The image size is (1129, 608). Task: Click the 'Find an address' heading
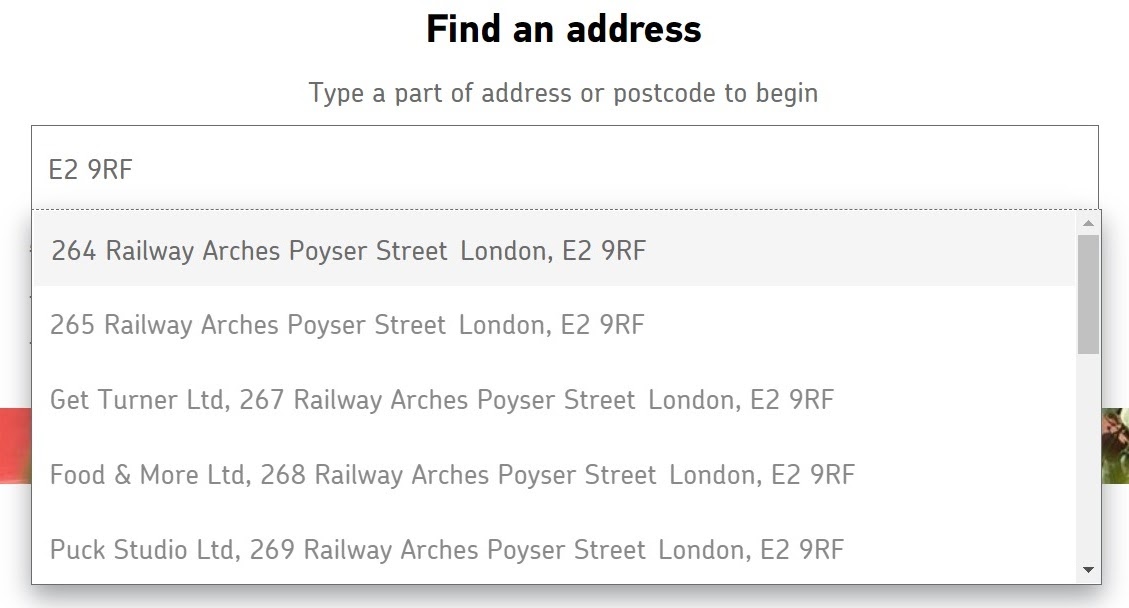tap(564, 30)
